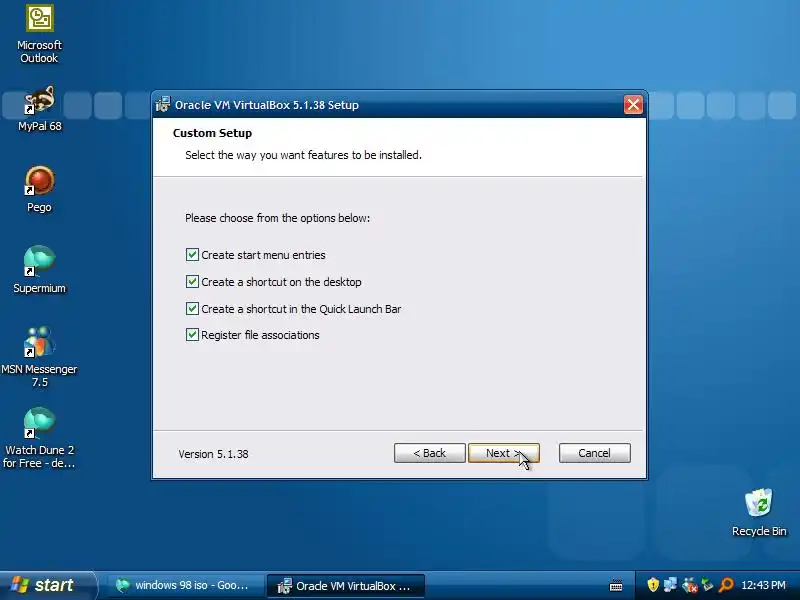
Task: Click the Next button in setup
Action: (x=504, y=453)
